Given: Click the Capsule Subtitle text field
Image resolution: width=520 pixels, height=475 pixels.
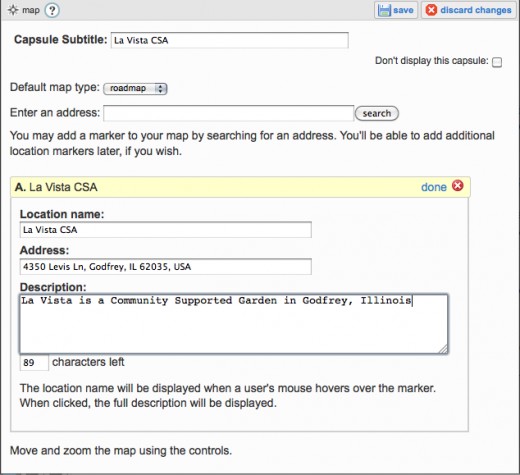Looking at the screenshot, I should tap(230, 40).
